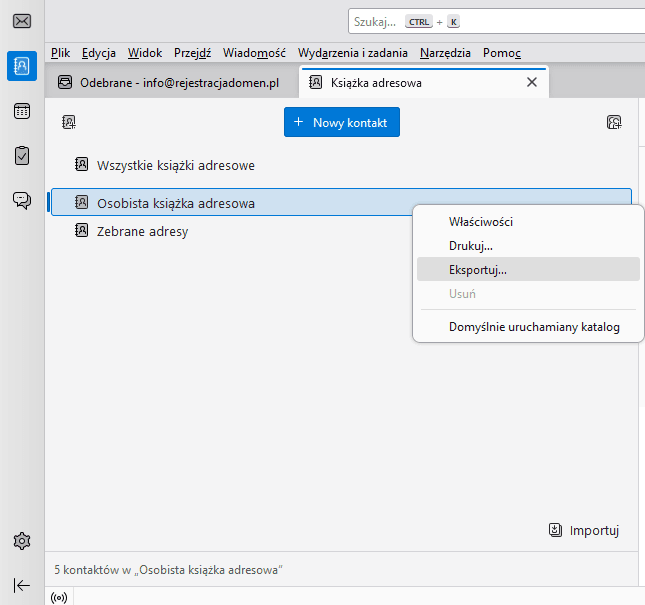Close the Książka adresowa tab
645x605 pixels.
click(532, 83)
